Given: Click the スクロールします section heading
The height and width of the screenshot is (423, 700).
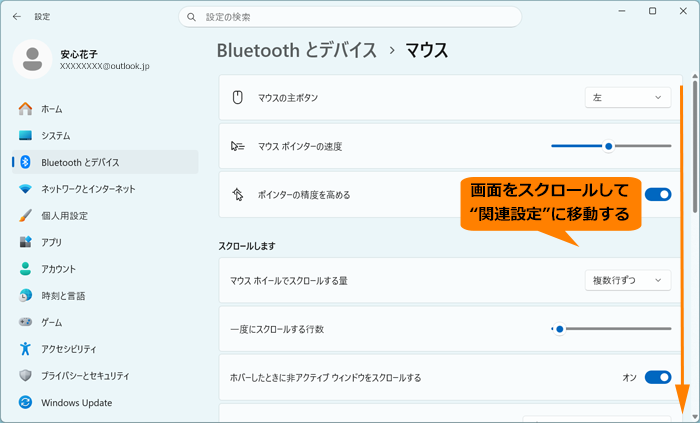Looking at the screenshot, I should 247,245.
